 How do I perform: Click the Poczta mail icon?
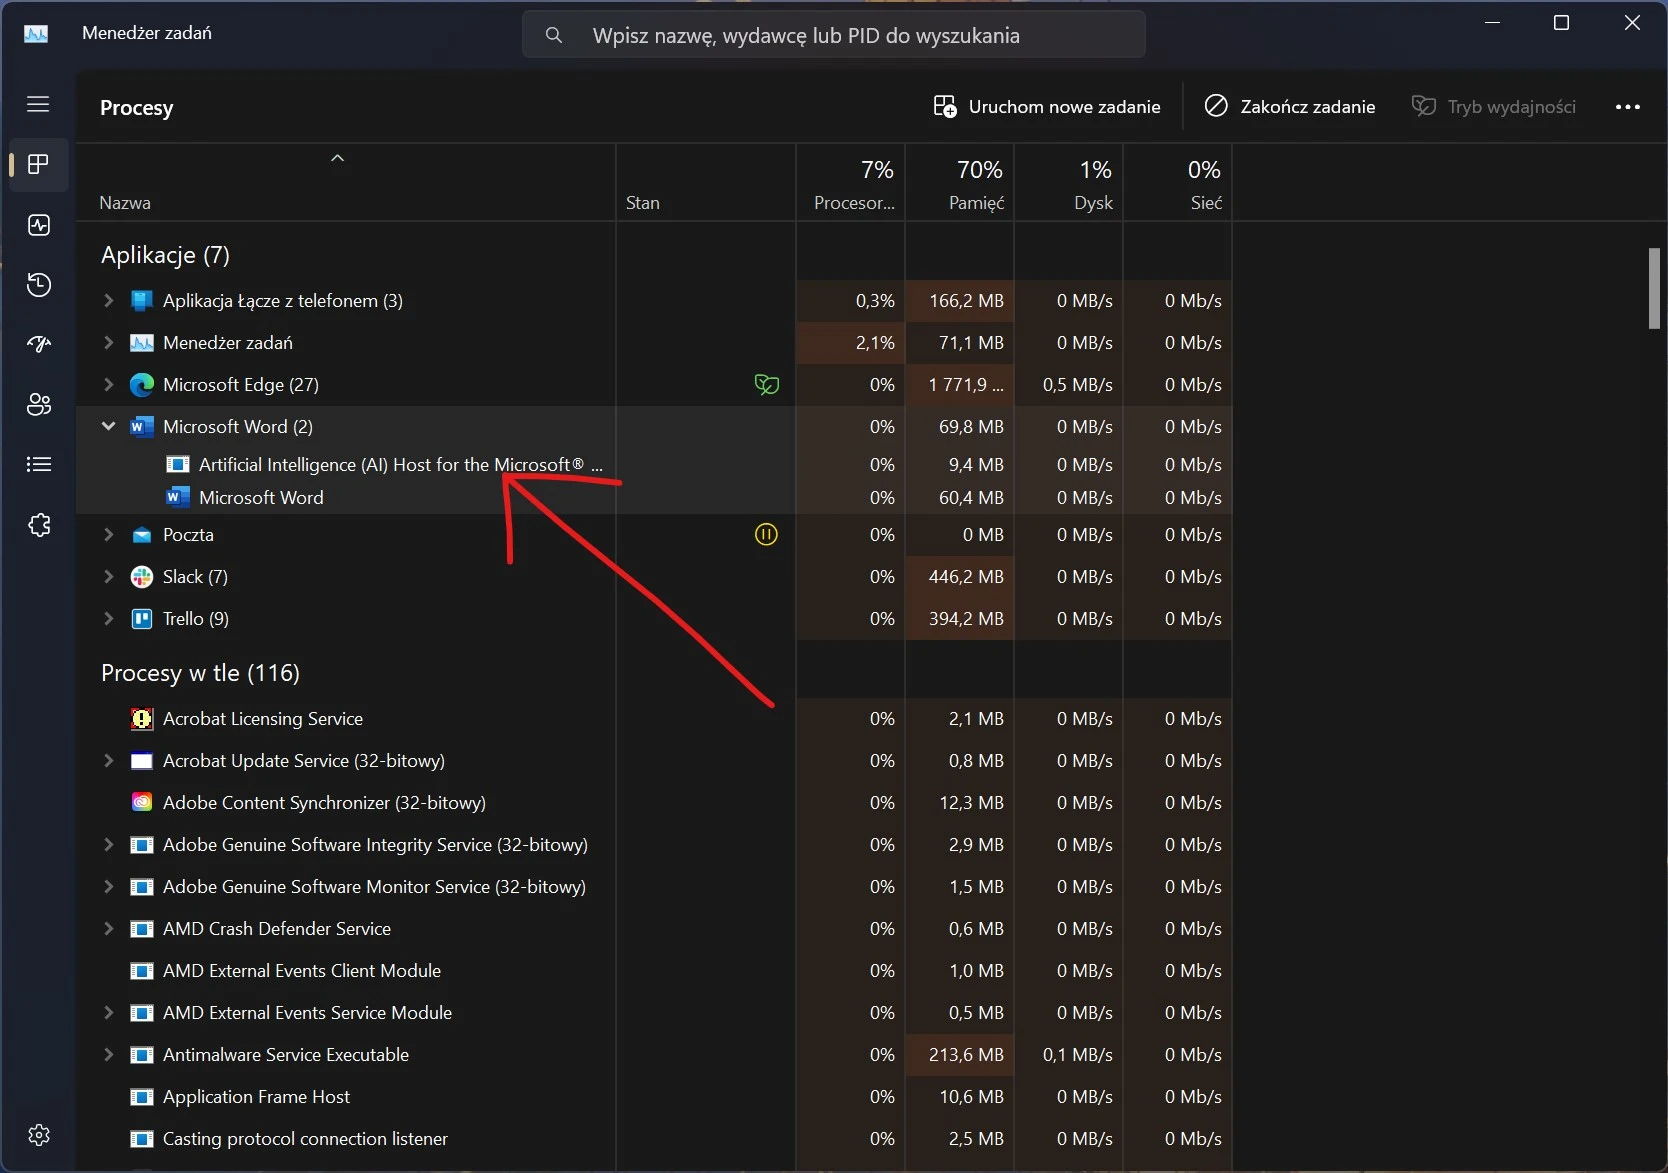point(142,535)
